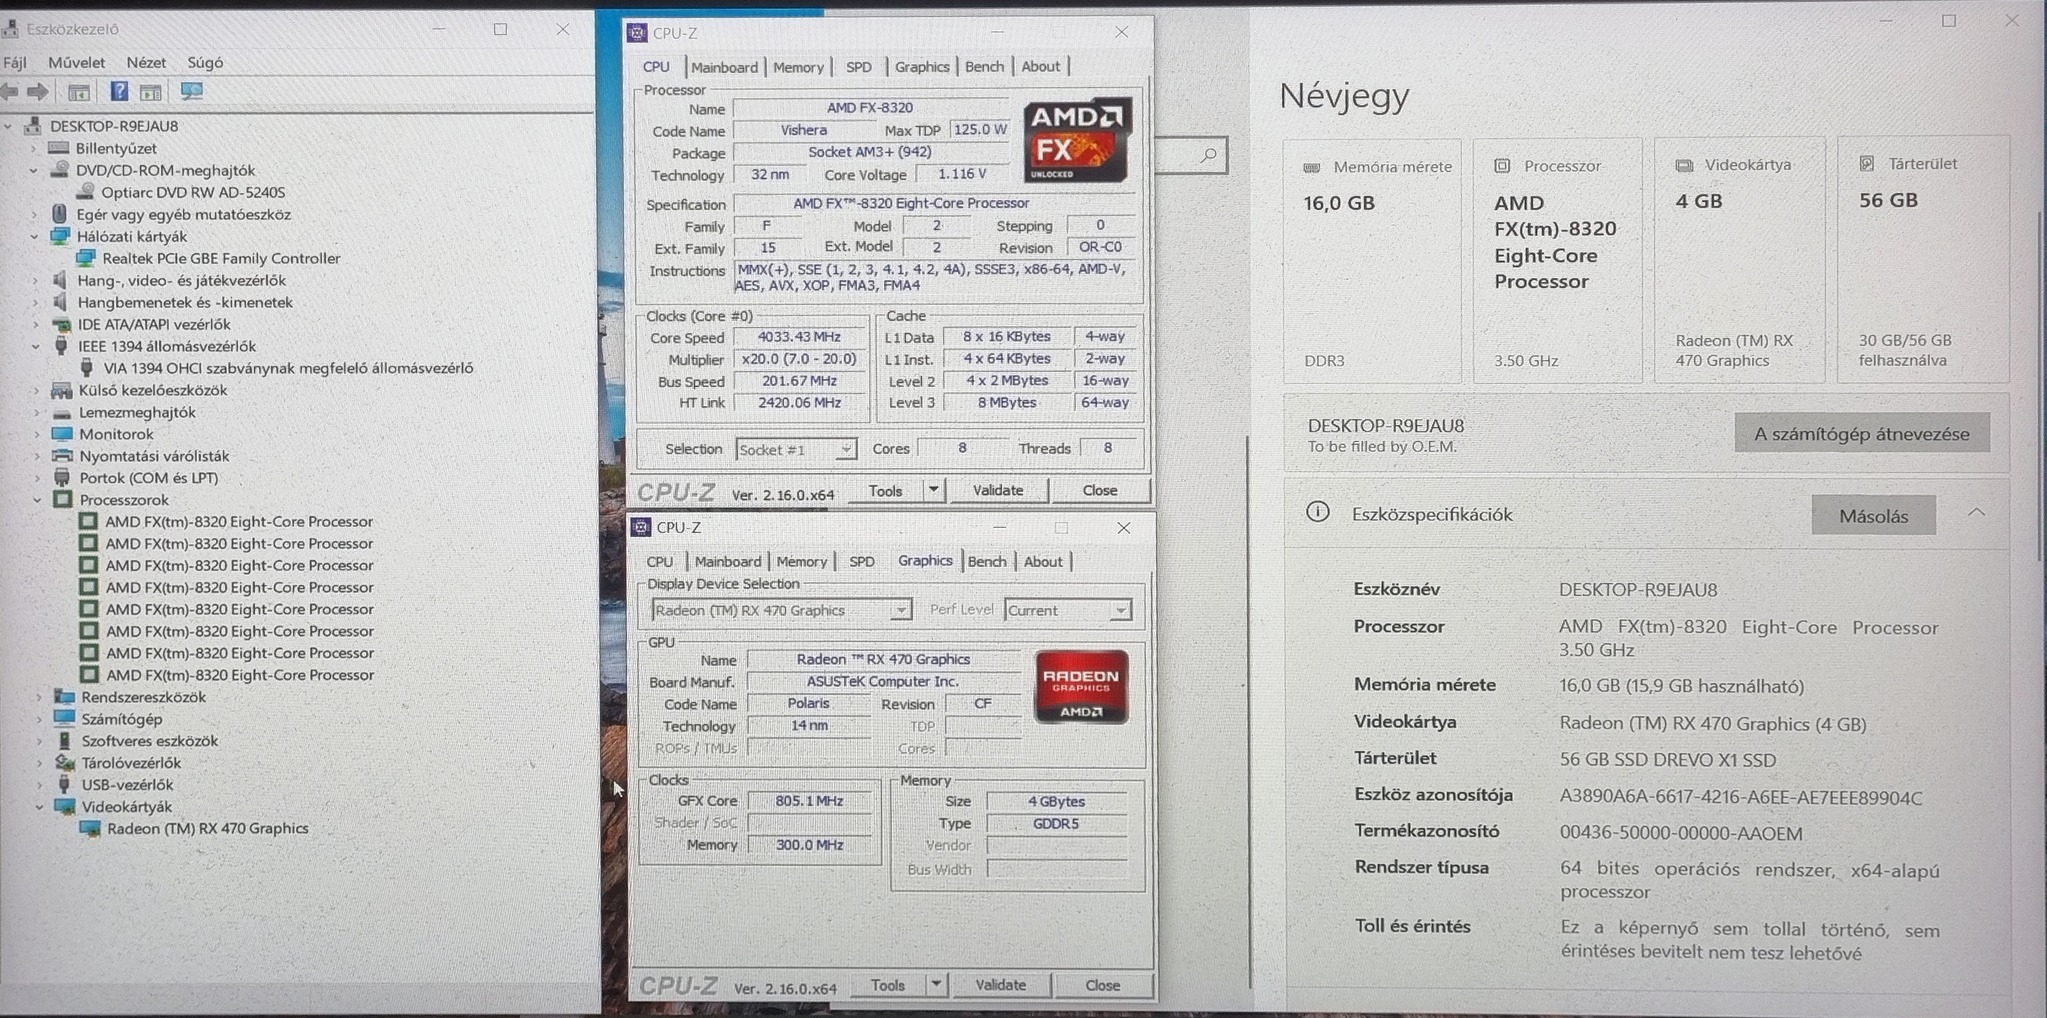Click the Memória mérete card icon
Viewport: 2047px width, 1018px height.
click(x=1311, y=167)
